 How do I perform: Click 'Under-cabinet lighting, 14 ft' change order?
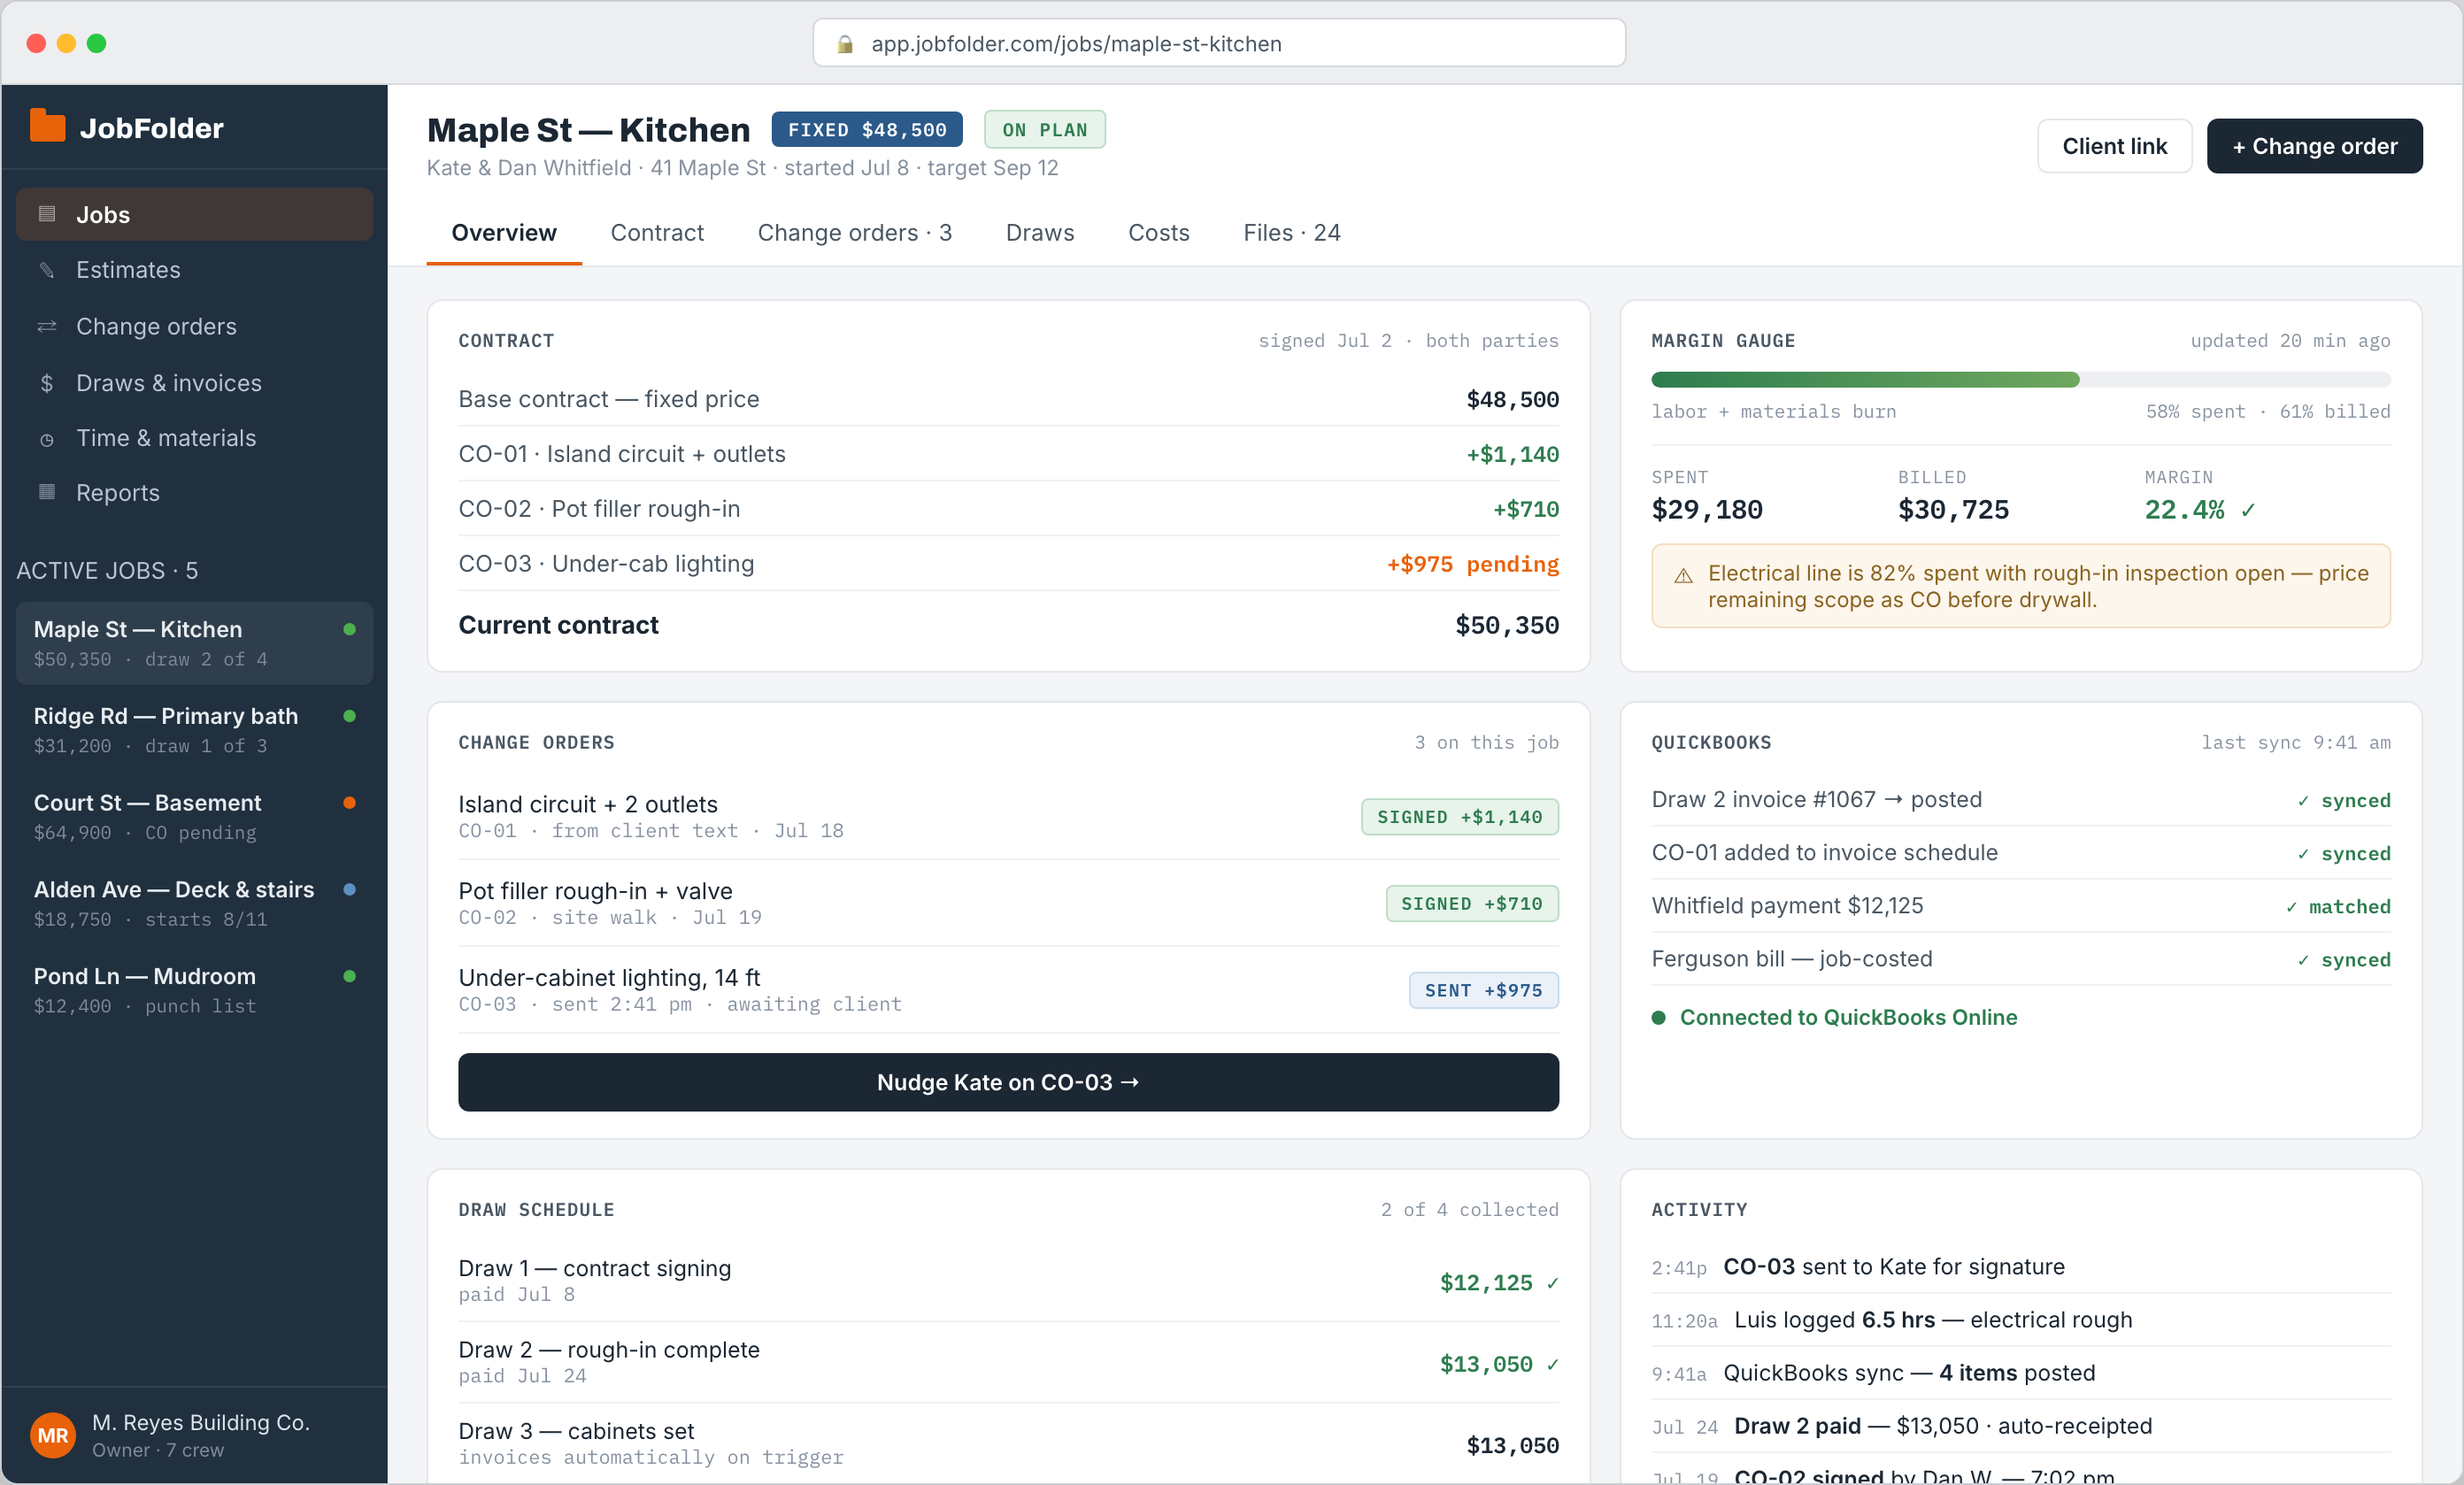1008,990
